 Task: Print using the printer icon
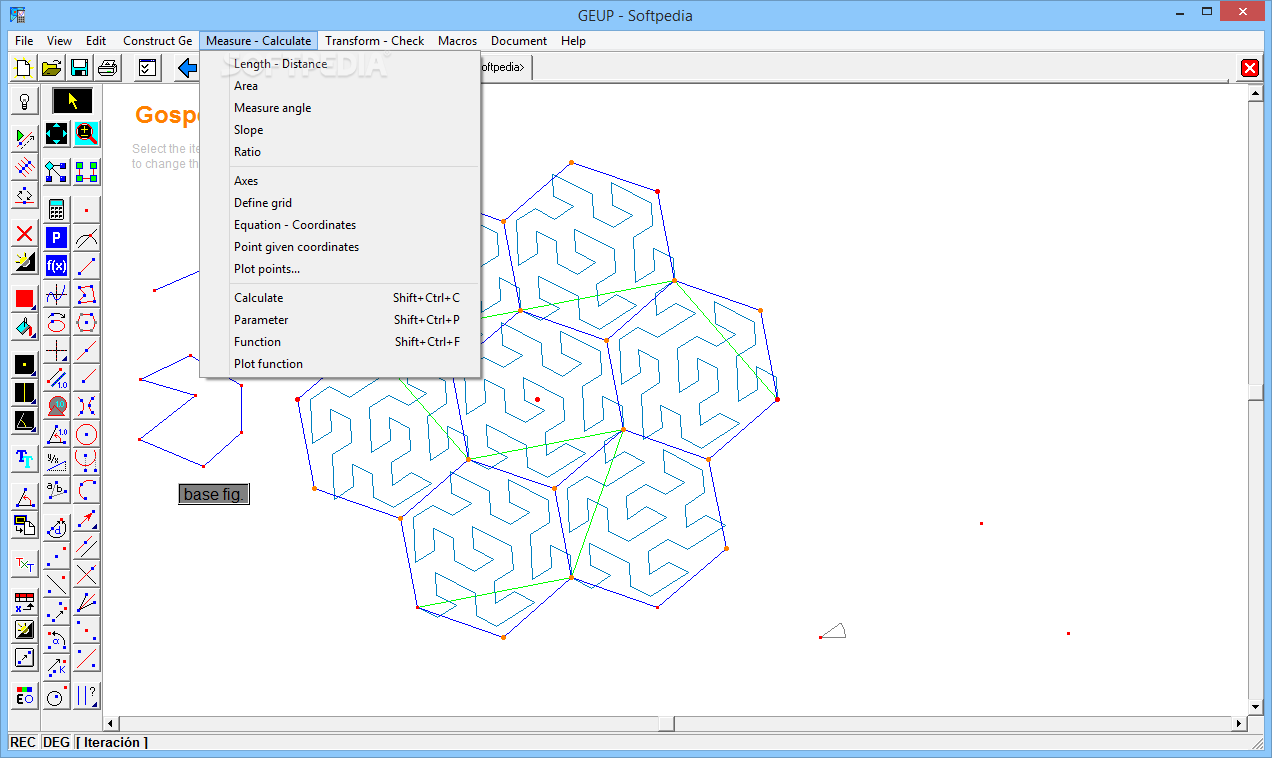tap(108, 68)
